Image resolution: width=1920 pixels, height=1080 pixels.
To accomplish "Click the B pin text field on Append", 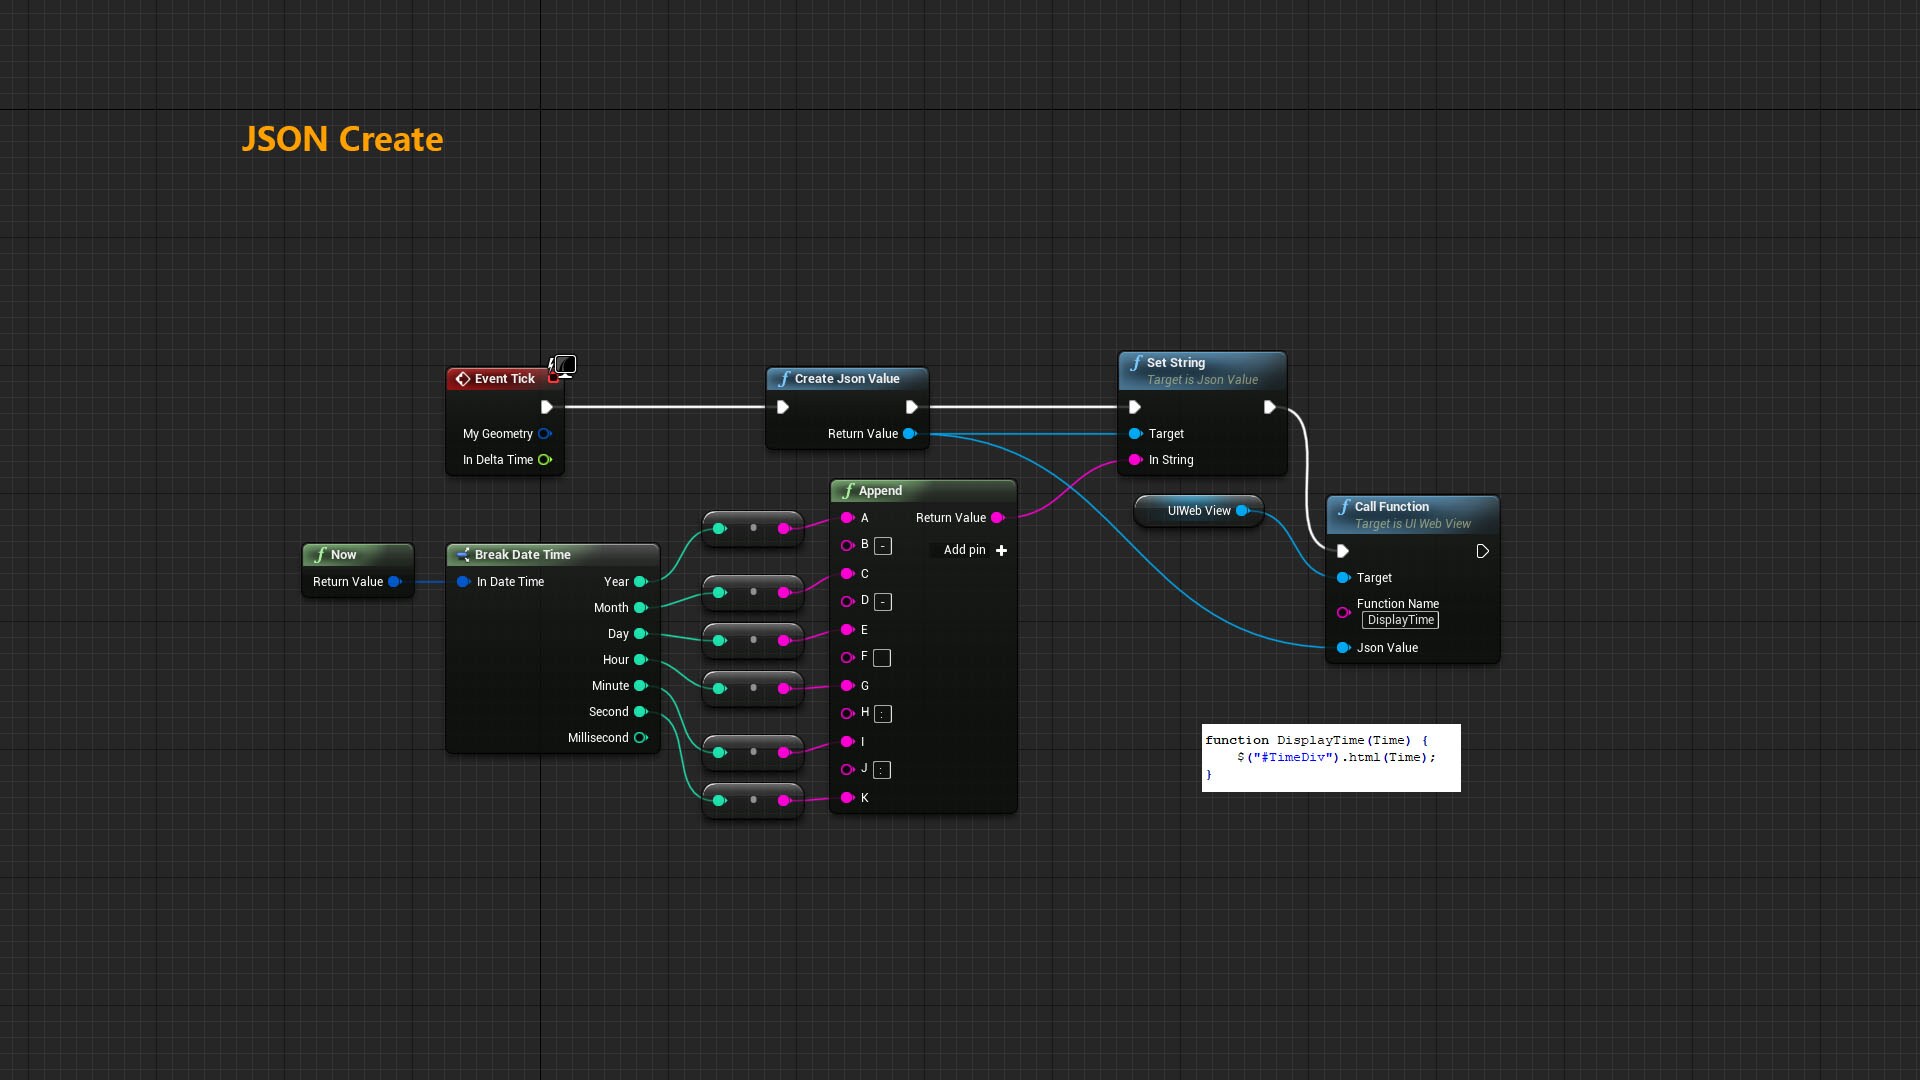I will tap(883, 546).
